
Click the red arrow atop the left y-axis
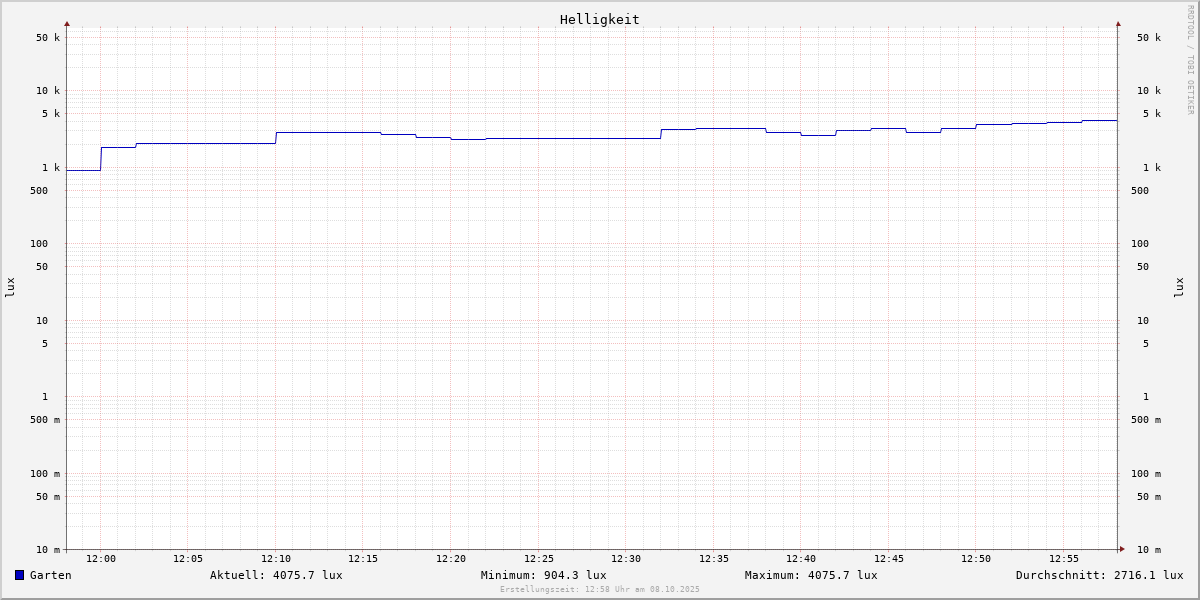click(67, 23)
